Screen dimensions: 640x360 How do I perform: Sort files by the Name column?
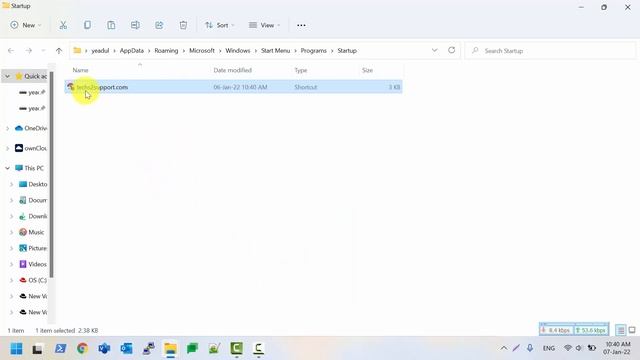click(x=80, y=70)
